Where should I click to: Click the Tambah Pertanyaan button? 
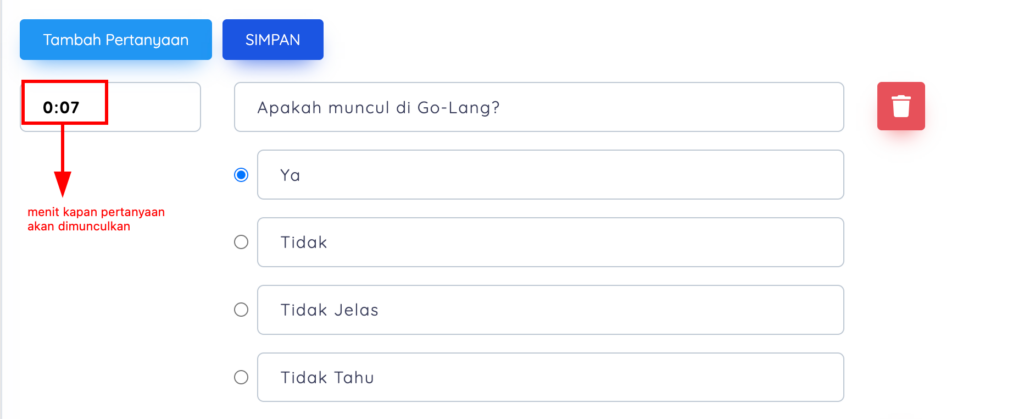116,40
